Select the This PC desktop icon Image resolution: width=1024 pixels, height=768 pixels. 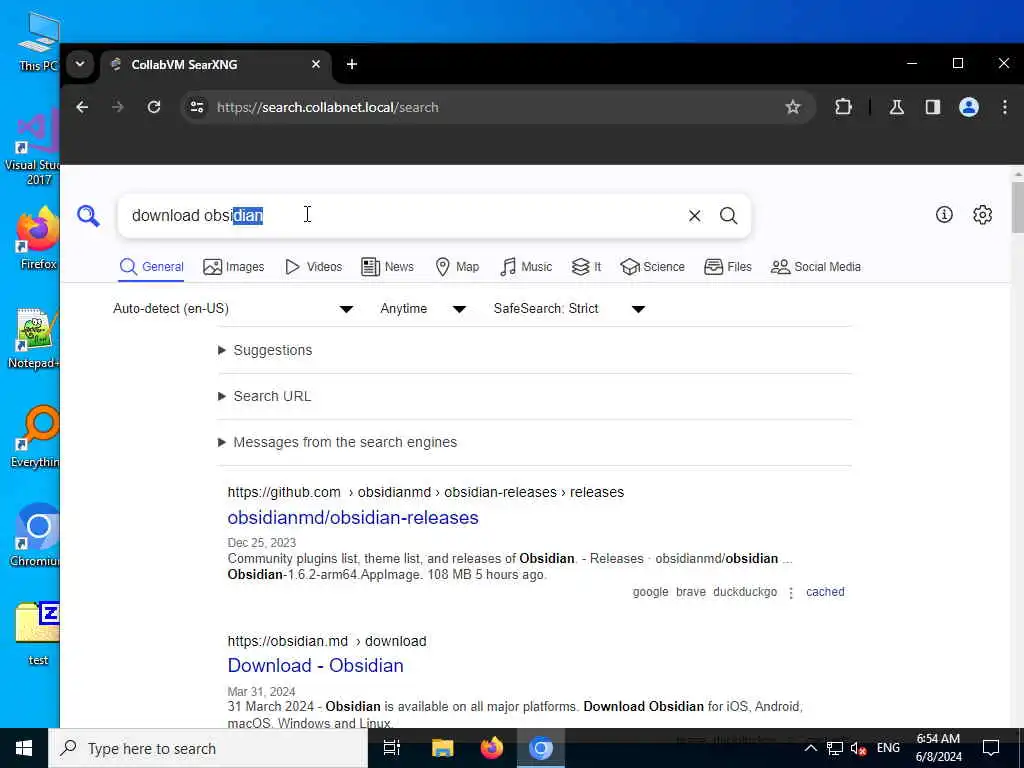(x=38, y=42)
